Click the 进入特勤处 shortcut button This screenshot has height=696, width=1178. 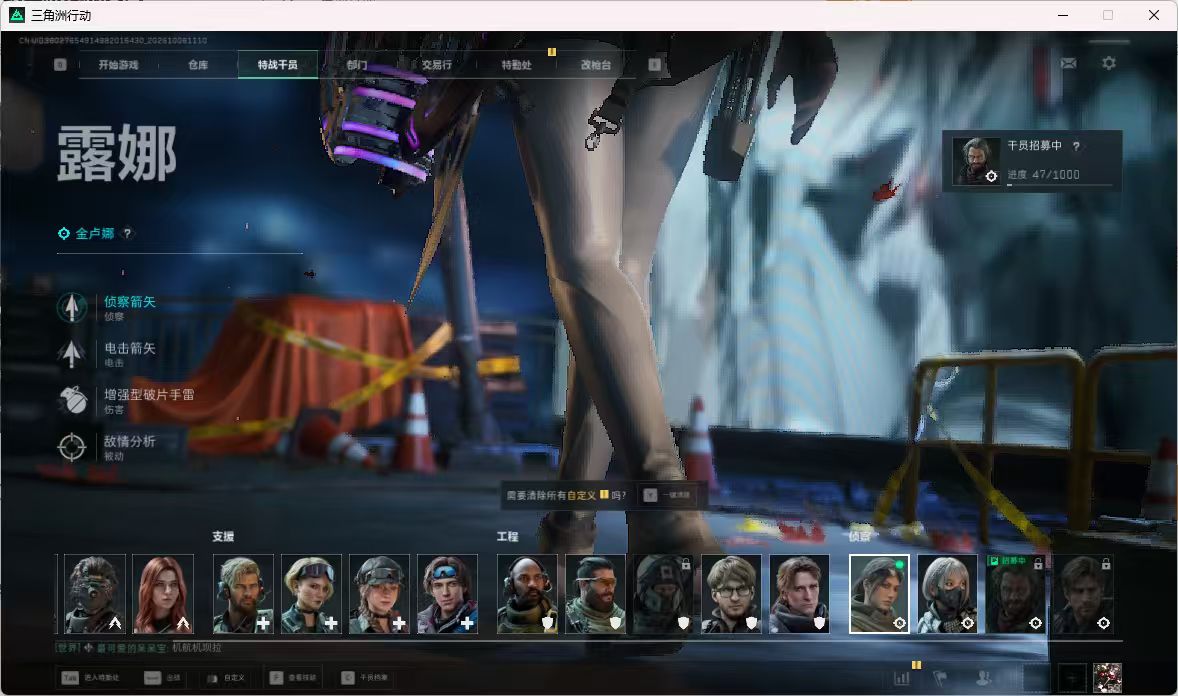pos(91,678)
